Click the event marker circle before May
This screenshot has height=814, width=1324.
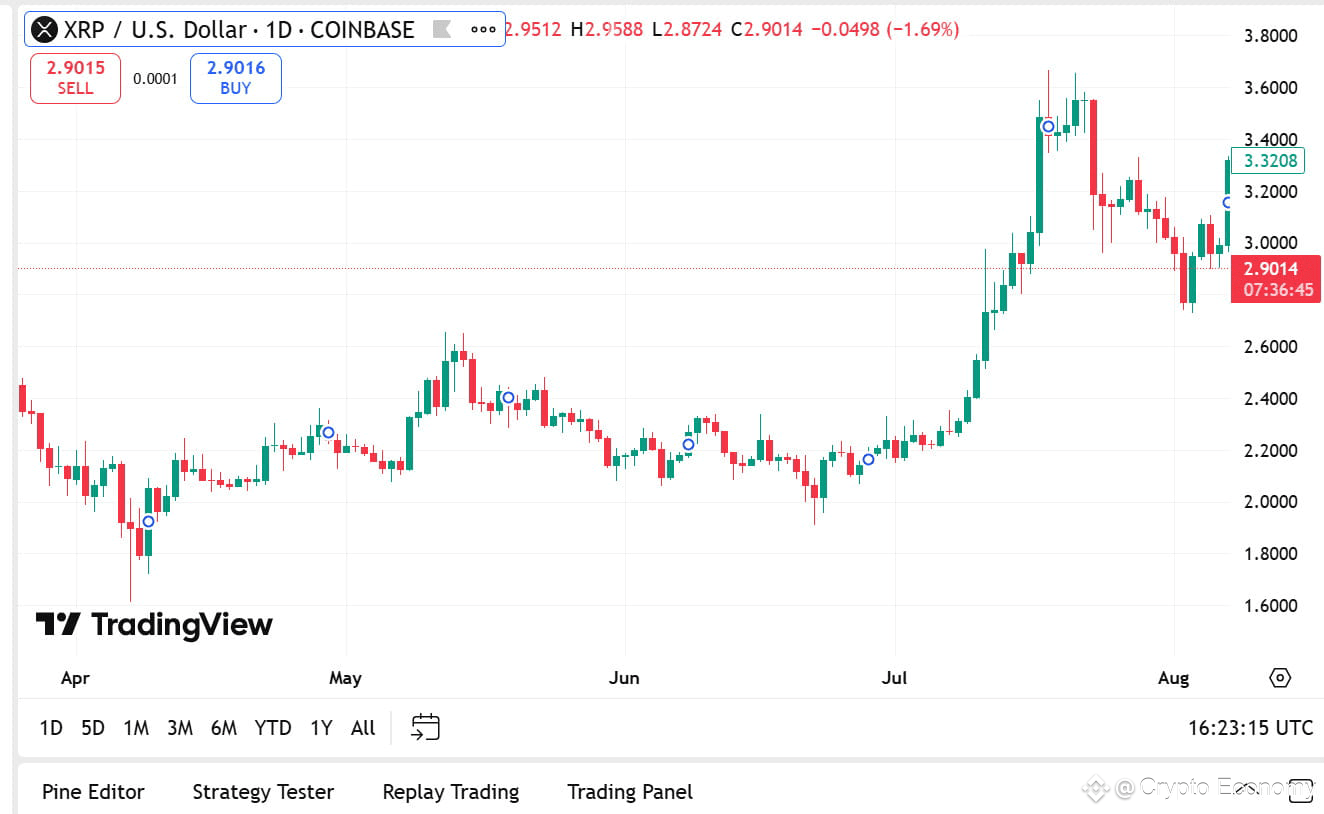[327, 432]
